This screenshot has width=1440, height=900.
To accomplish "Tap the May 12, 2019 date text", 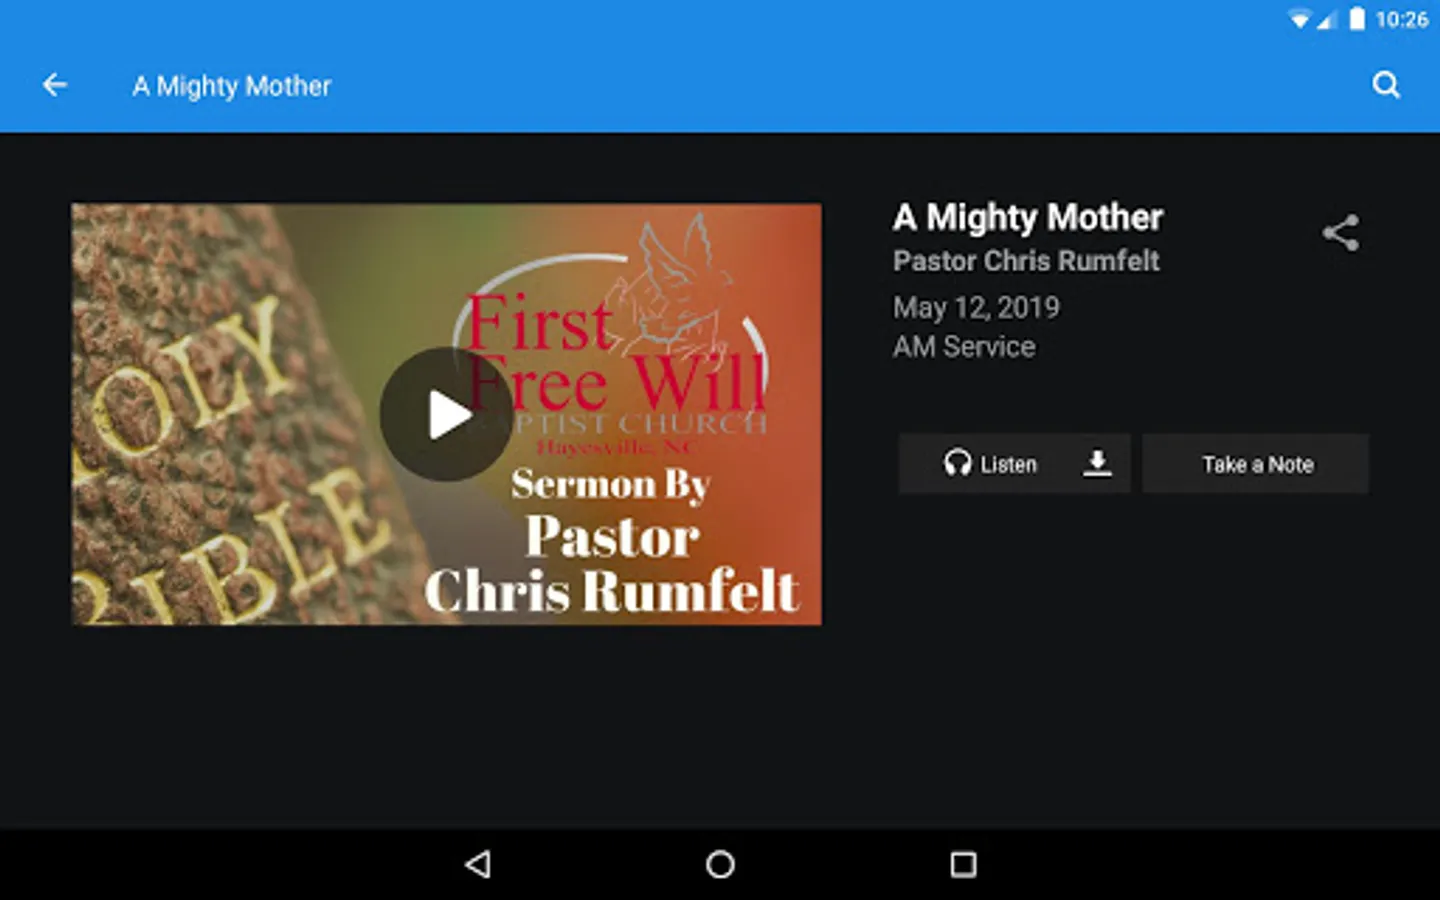I will [x=976, y=308].
